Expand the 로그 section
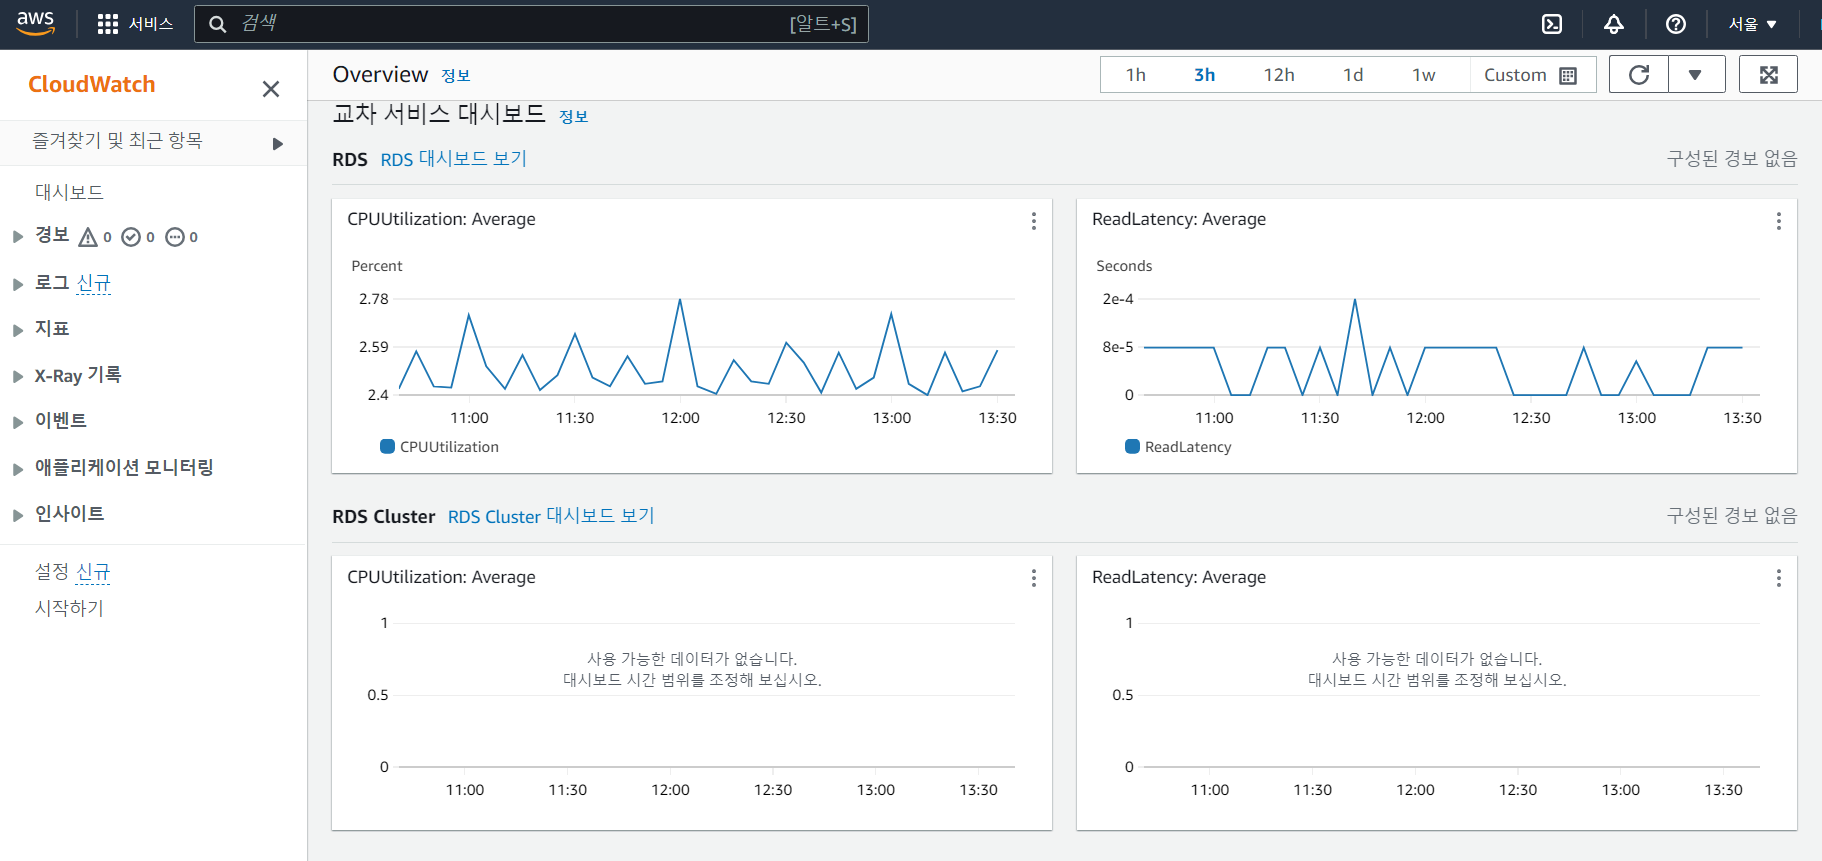The width and height of the screenshot is (1822, 861). 18,284
